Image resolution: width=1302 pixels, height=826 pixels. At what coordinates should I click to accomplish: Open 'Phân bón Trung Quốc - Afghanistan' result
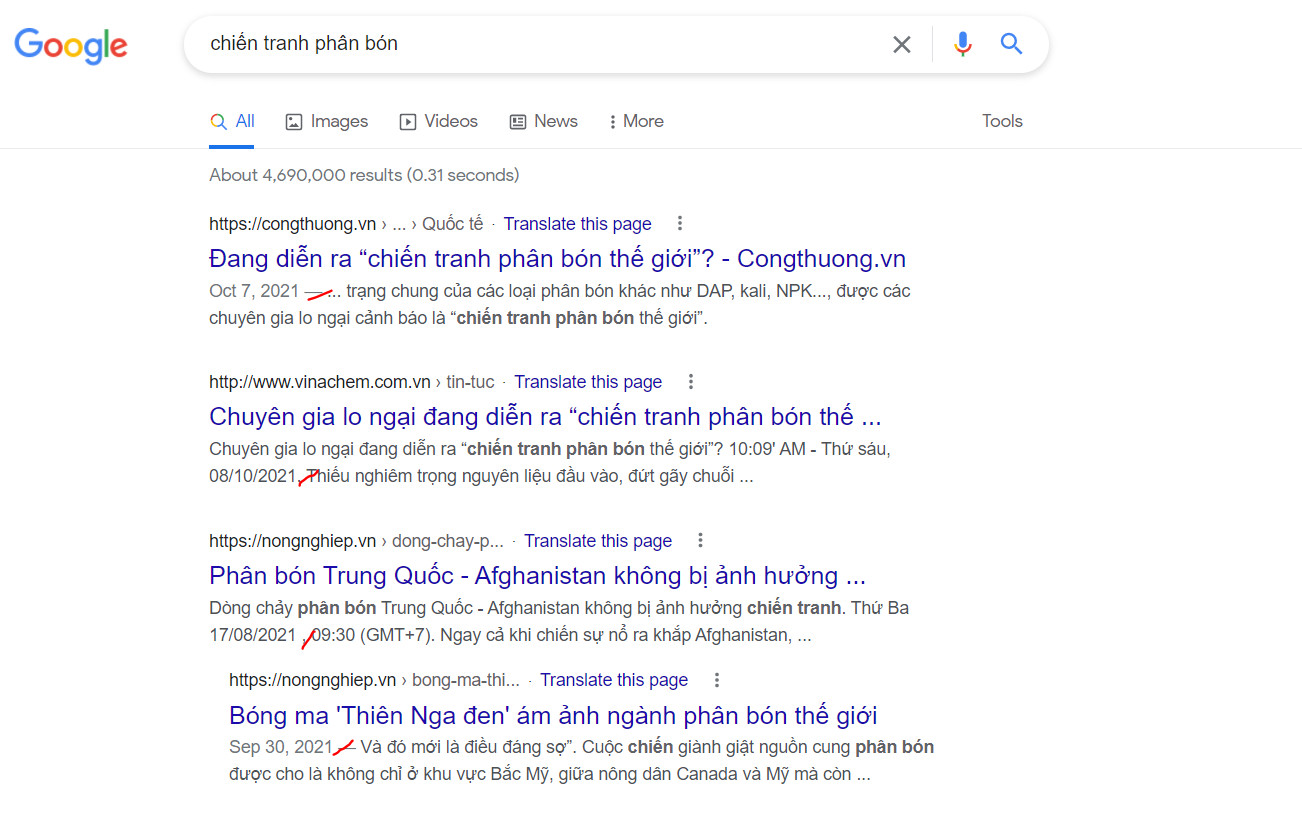coord(537,576)
